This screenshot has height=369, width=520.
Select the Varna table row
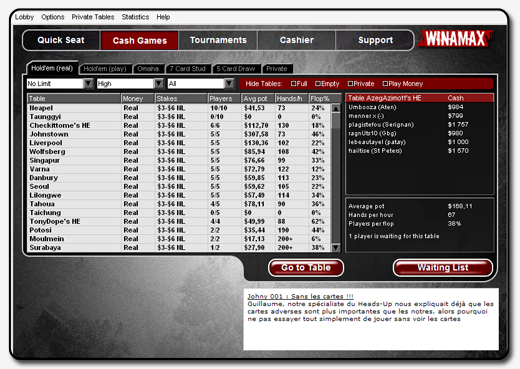click(x=179, y=169)
